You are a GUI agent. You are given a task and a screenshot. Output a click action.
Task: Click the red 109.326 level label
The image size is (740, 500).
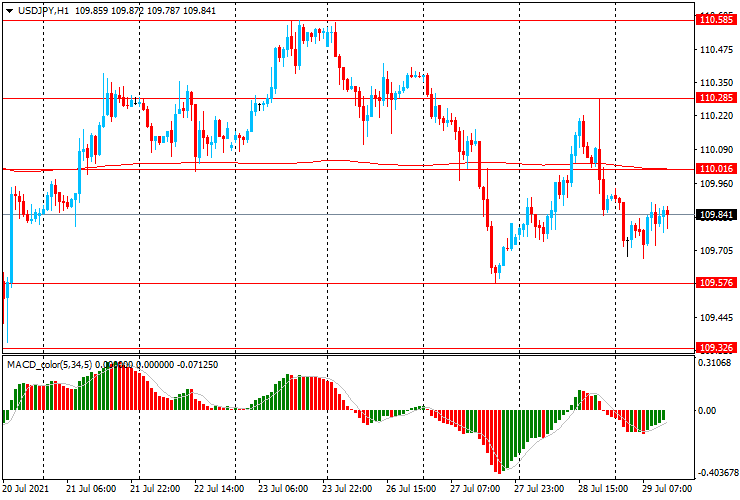pos(716,347)
